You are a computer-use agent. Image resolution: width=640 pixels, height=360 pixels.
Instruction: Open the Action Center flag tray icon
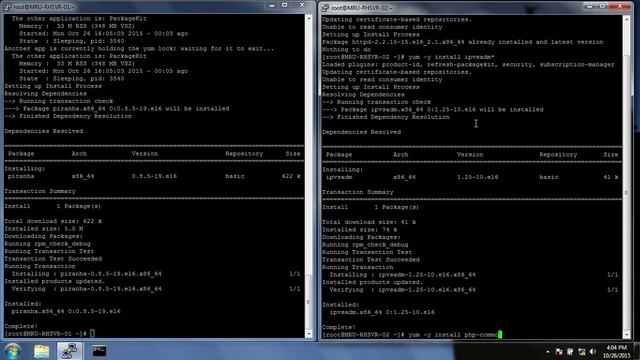coord(559,351)
